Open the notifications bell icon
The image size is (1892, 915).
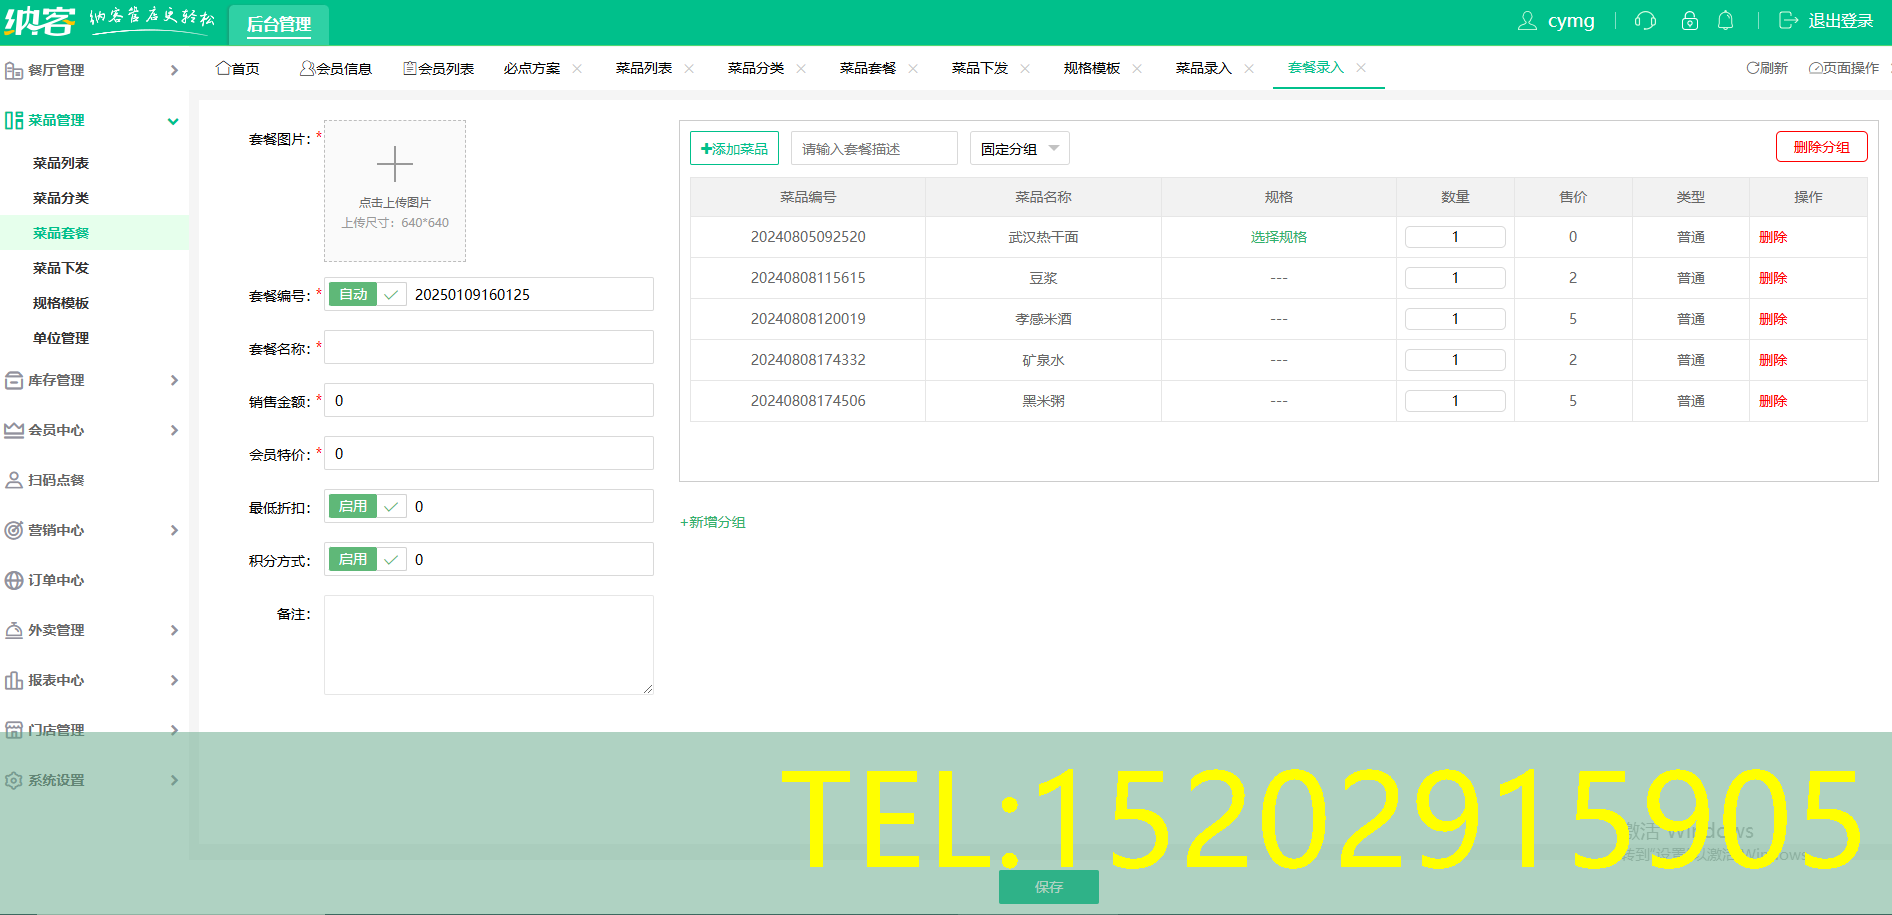click(1725, 21)
